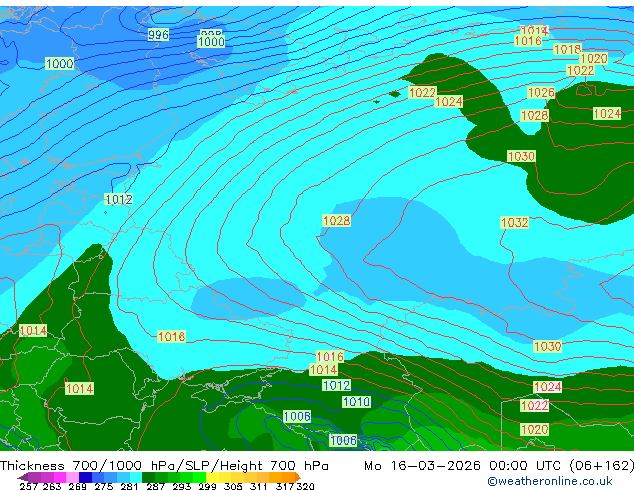The height and width of the screenshot is (490, 634).
Task: Click the legend value 299
Action: point(207,486)
